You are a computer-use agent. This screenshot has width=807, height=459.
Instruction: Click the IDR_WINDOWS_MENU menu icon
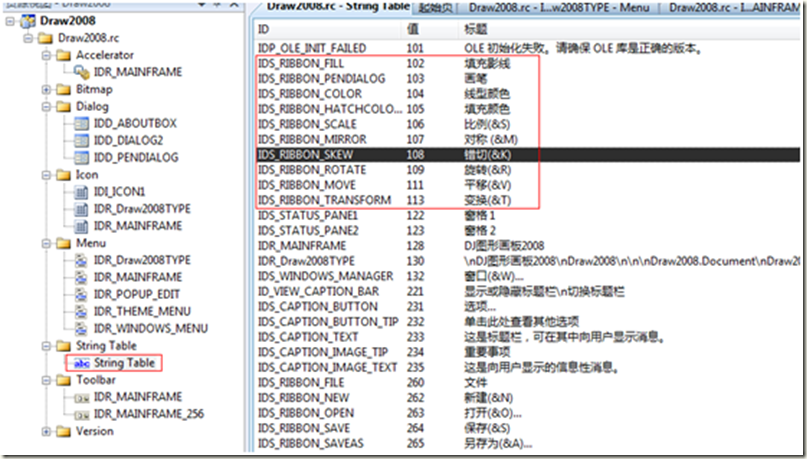[x=81, y=328]
